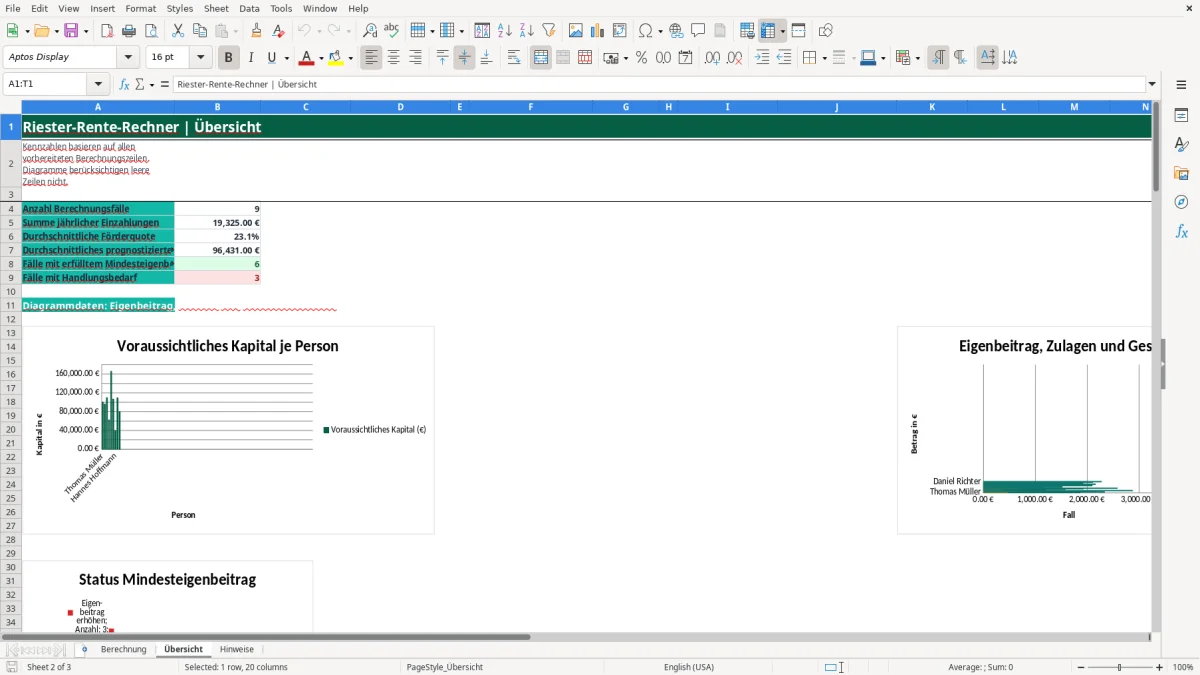This screenshot has height=675, width=1200.
Task: Open the Function Wizard
Action: click(x=124, y=85)
